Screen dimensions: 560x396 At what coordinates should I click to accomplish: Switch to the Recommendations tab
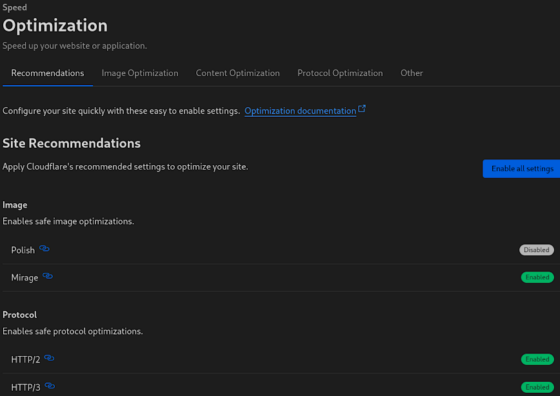pyautogui.click(x=48, y=73)
